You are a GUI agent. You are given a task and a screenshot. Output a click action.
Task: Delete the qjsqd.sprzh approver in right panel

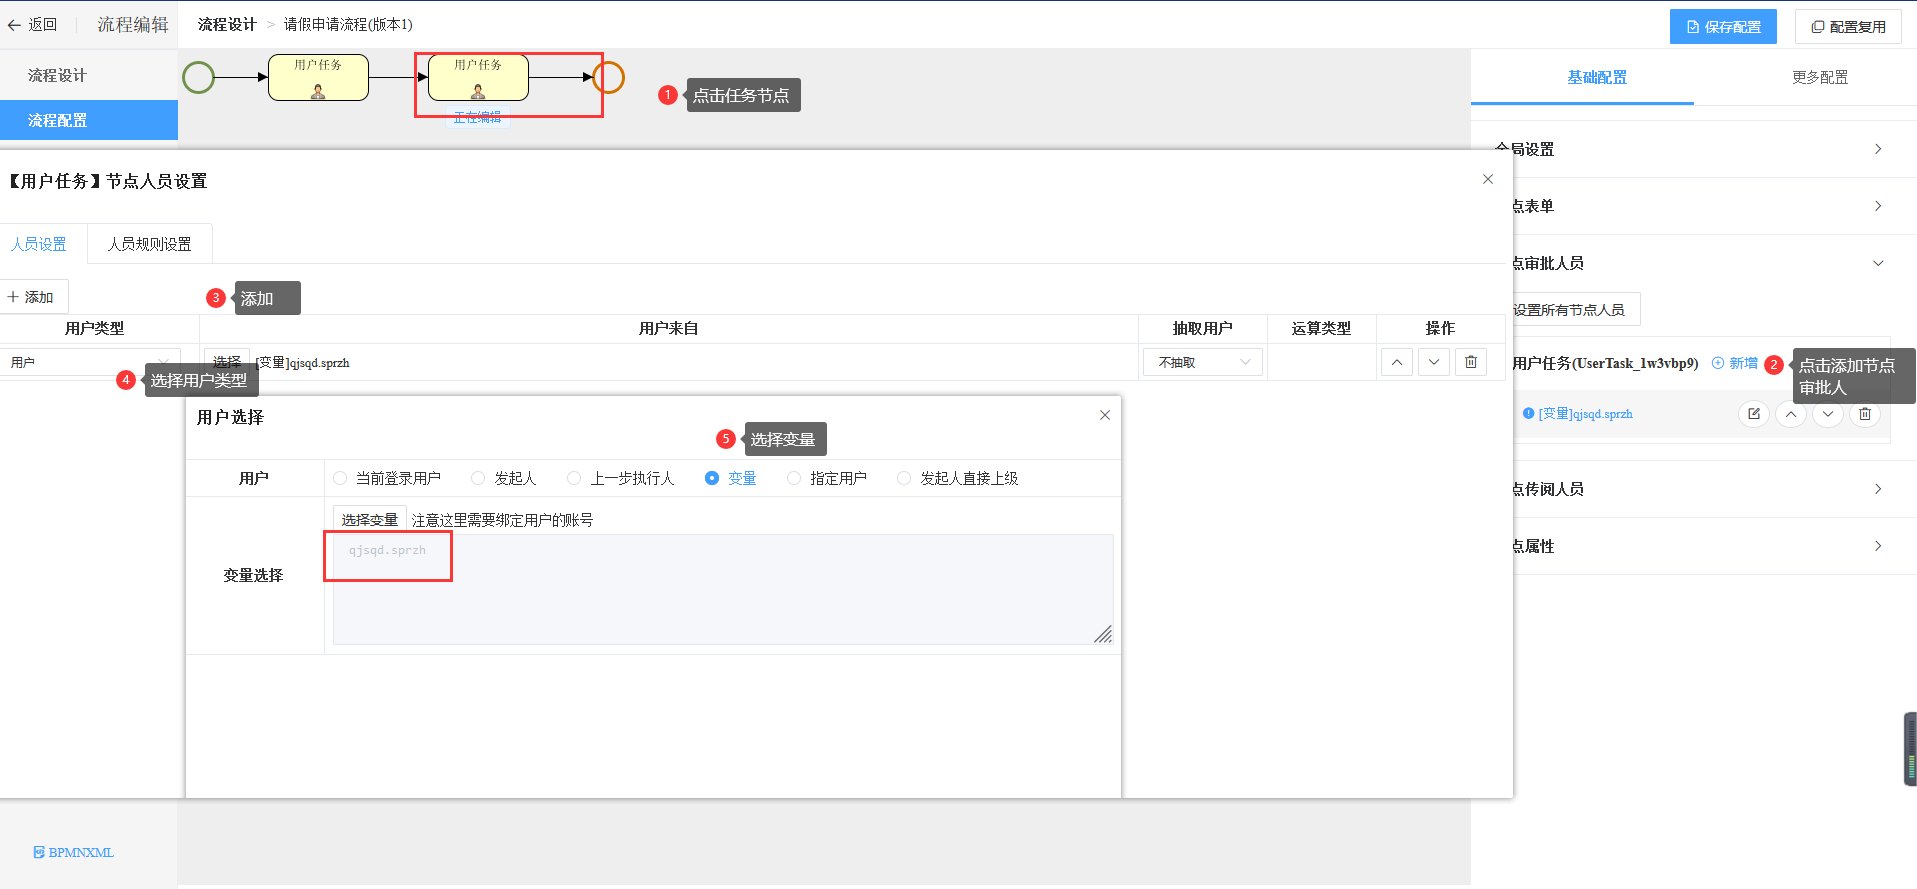[1864, 414]
